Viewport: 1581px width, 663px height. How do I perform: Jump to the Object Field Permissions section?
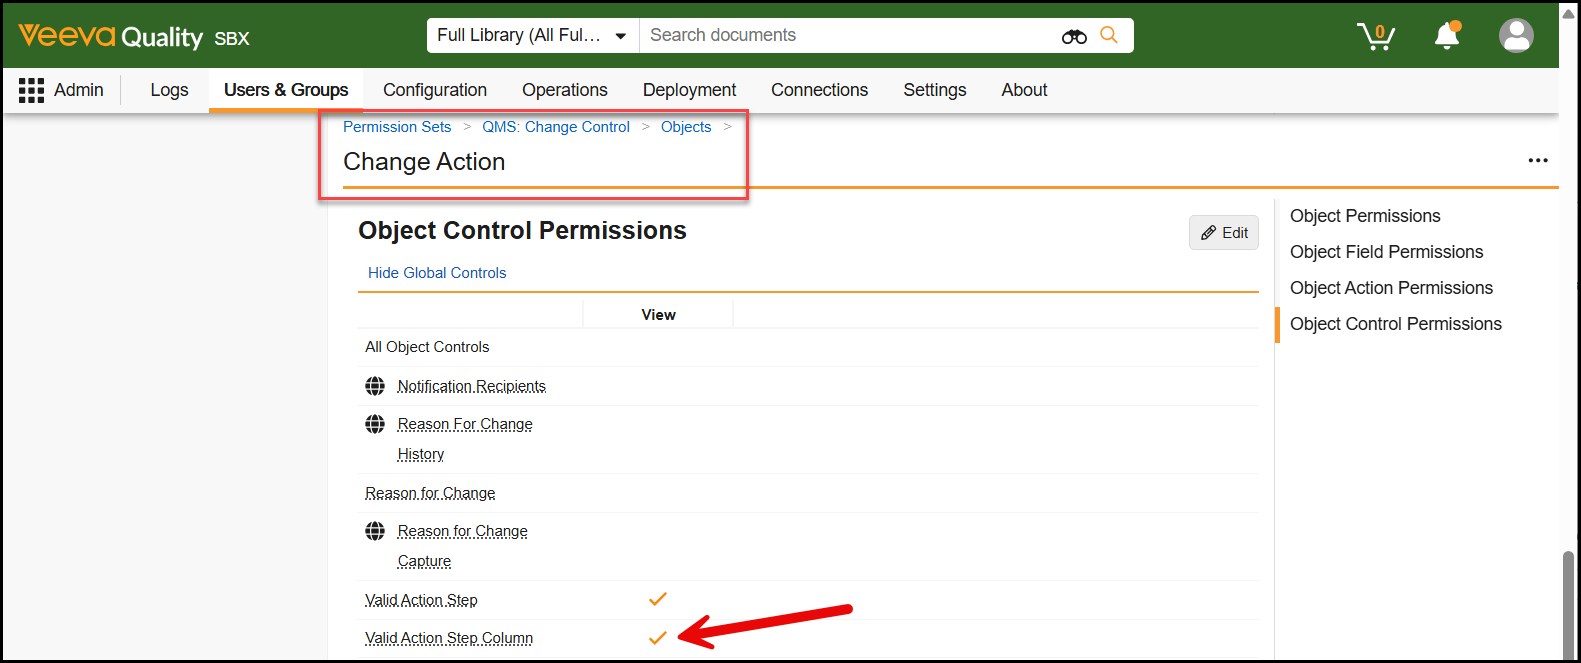1386,252
